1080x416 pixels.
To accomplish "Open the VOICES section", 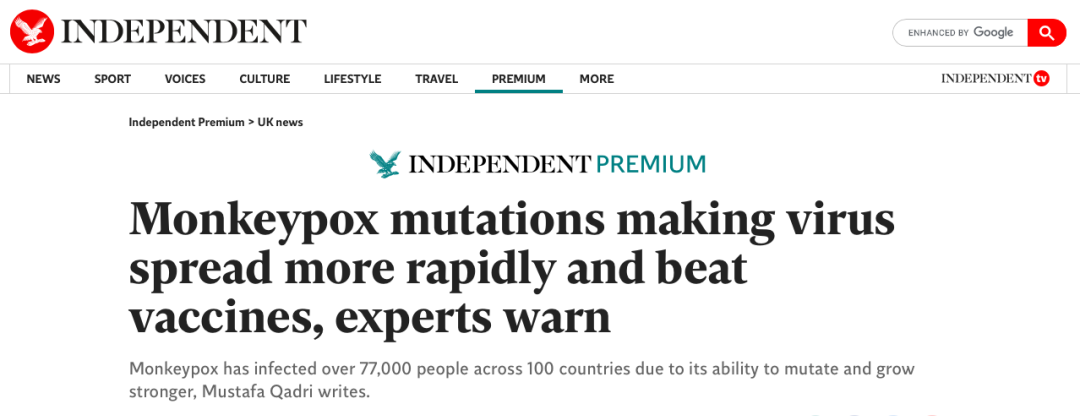I will point(185,79).
